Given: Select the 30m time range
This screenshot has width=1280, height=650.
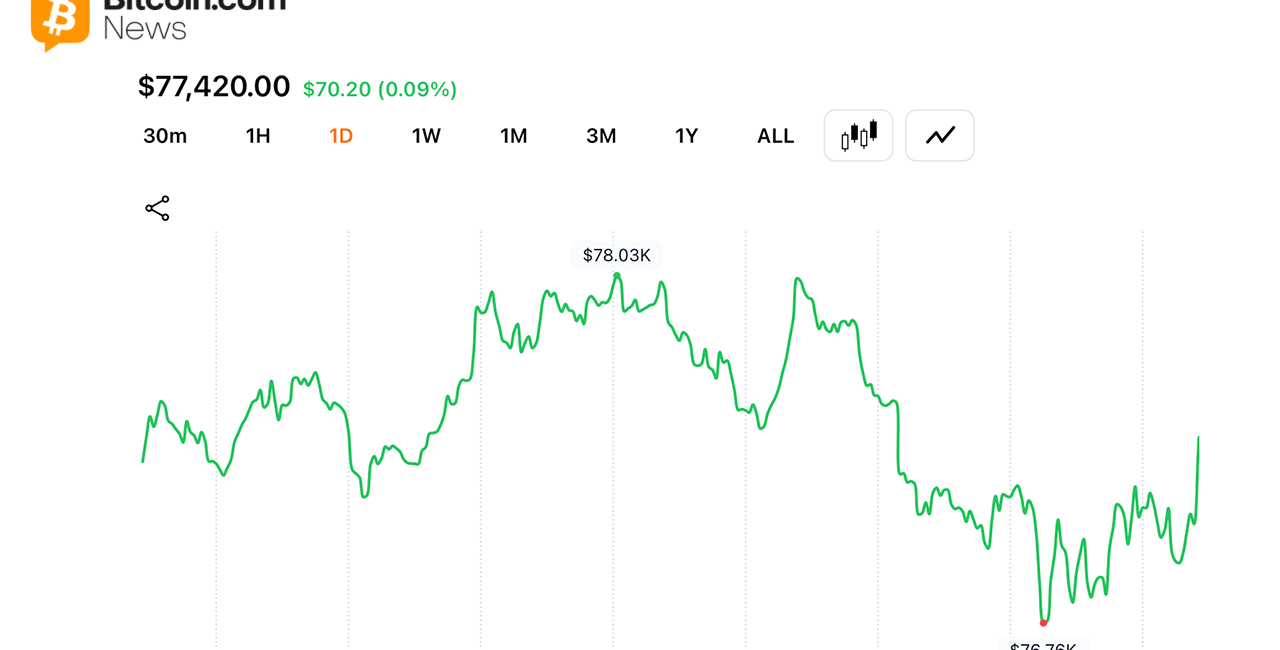Looking at the screenshot, I should click(x=165, y=136).
